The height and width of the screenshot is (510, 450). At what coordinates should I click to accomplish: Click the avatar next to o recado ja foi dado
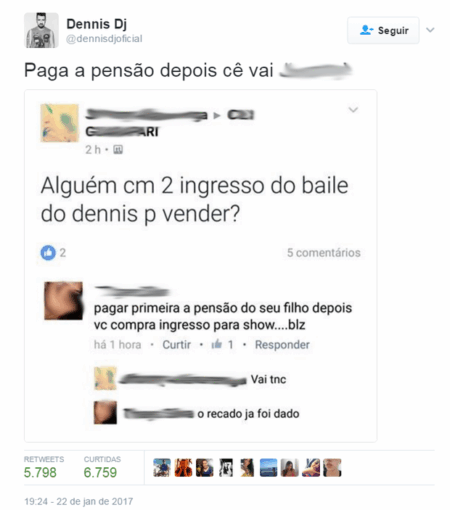[105, 413]
